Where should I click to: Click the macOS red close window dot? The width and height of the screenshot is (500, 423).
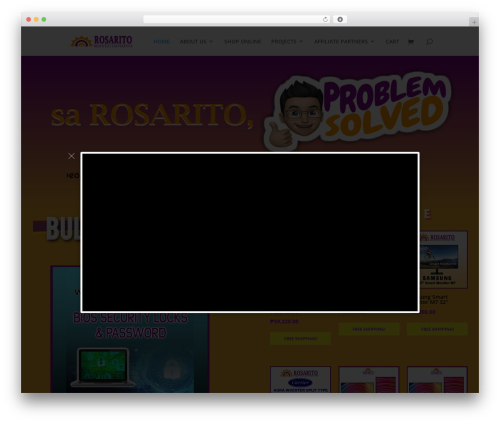29,19
